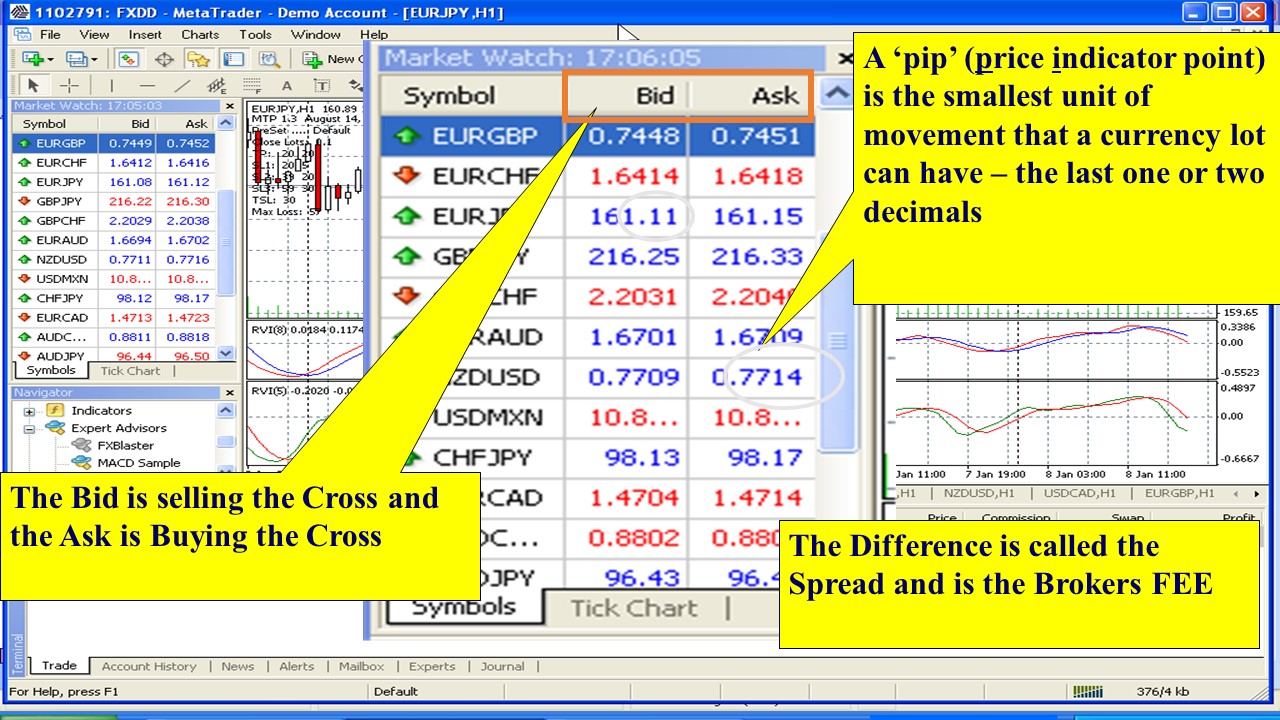Open the Mailbox terminal tab
Viewport: 1280px width, 720px height.
361,666
